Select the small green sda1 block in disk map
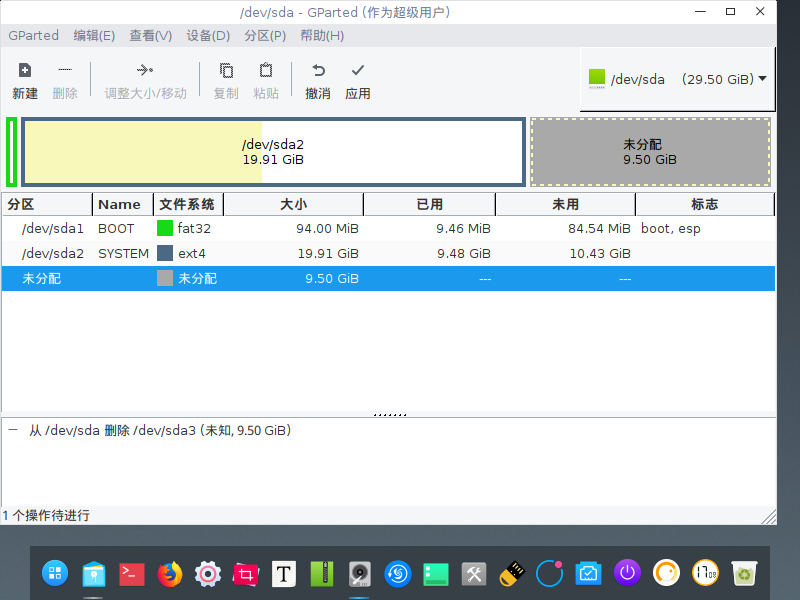This screenshot has width=800, height=600. (x=12, y=152)
